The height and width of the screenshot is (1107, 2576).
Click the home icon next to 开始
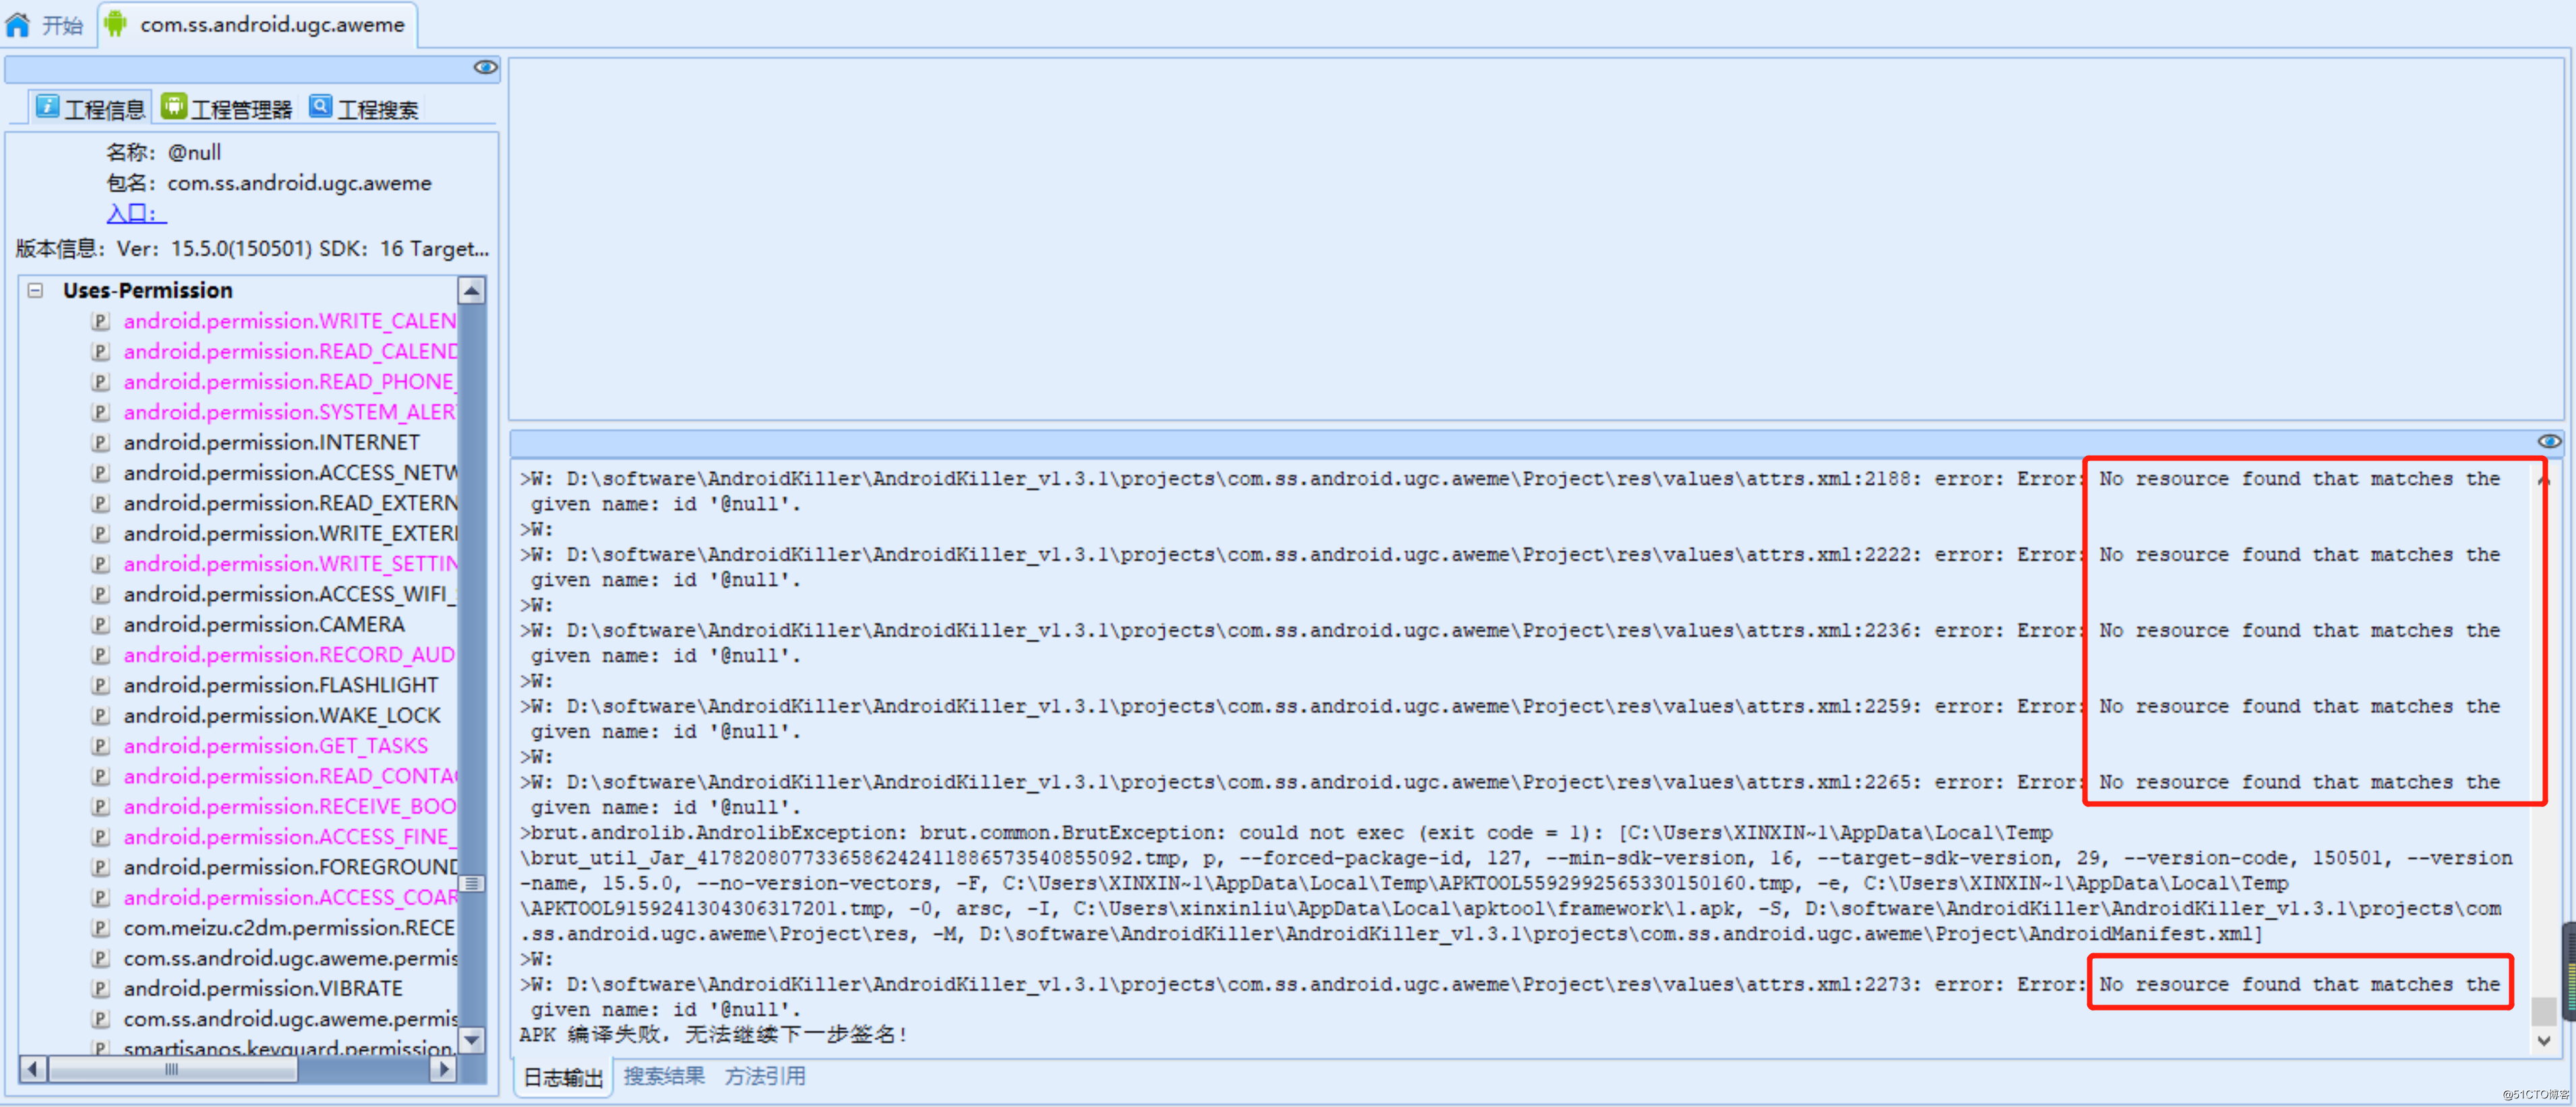(18, 24)
